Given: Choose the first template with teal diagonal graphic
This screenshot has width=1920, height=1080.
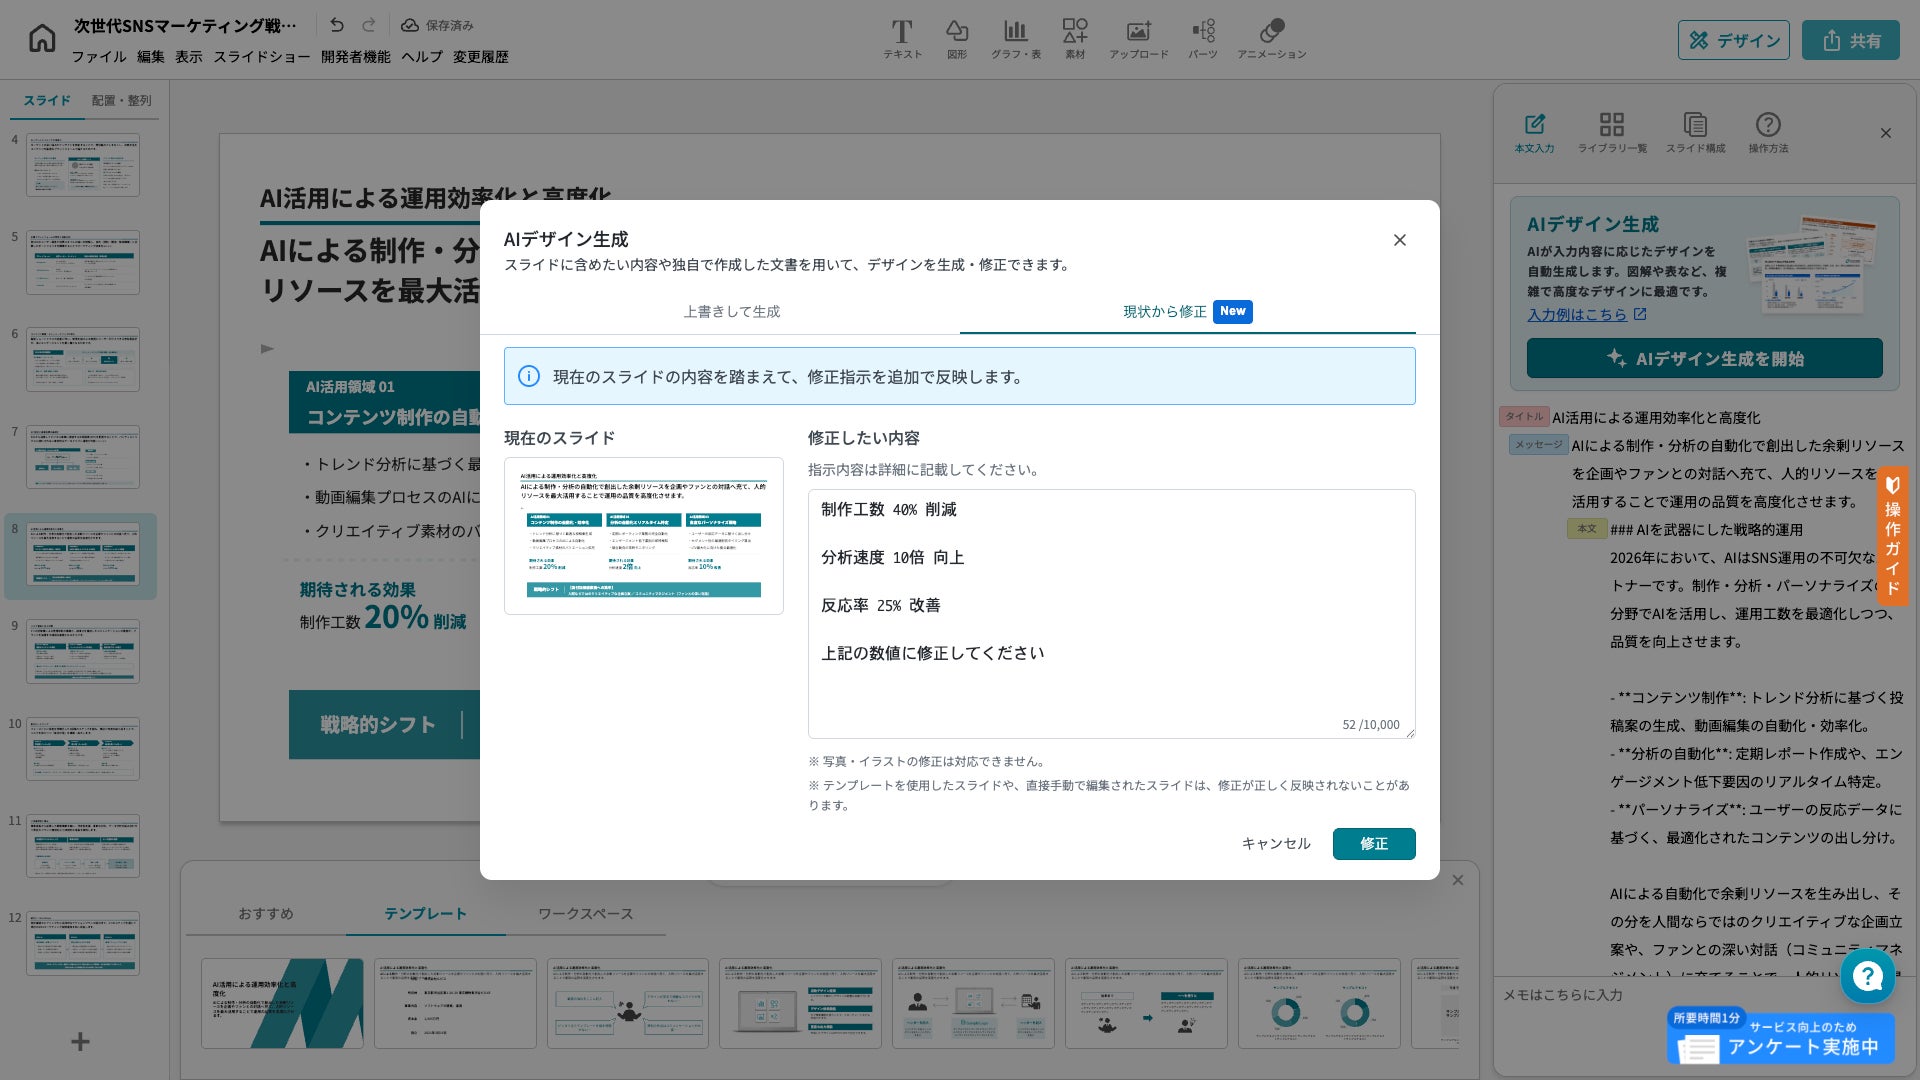Looking at the screenshot, I should (x=282, y=1003).
